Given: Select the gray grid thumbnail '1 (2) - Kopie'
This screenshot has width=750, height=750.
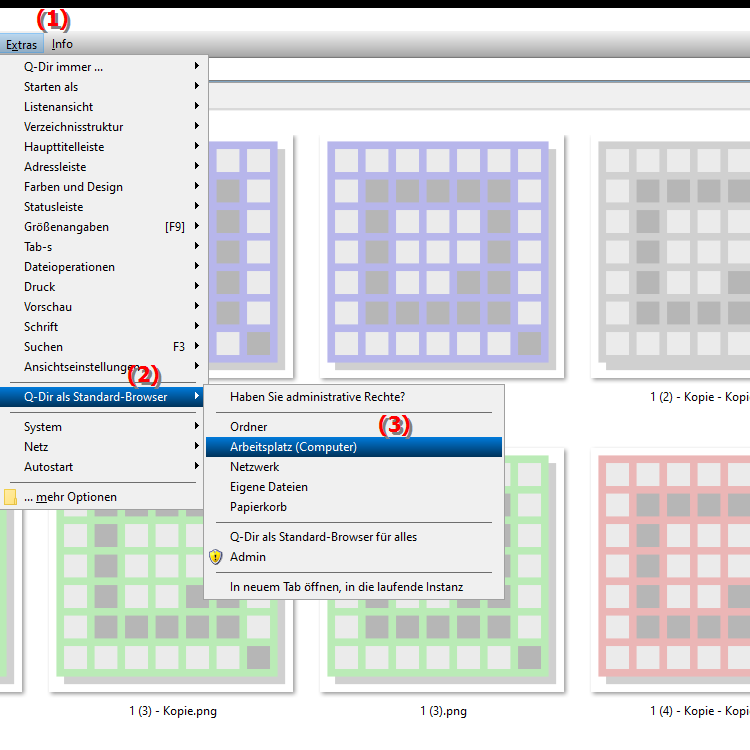Looking at the screenshot, I should (671, 257).
